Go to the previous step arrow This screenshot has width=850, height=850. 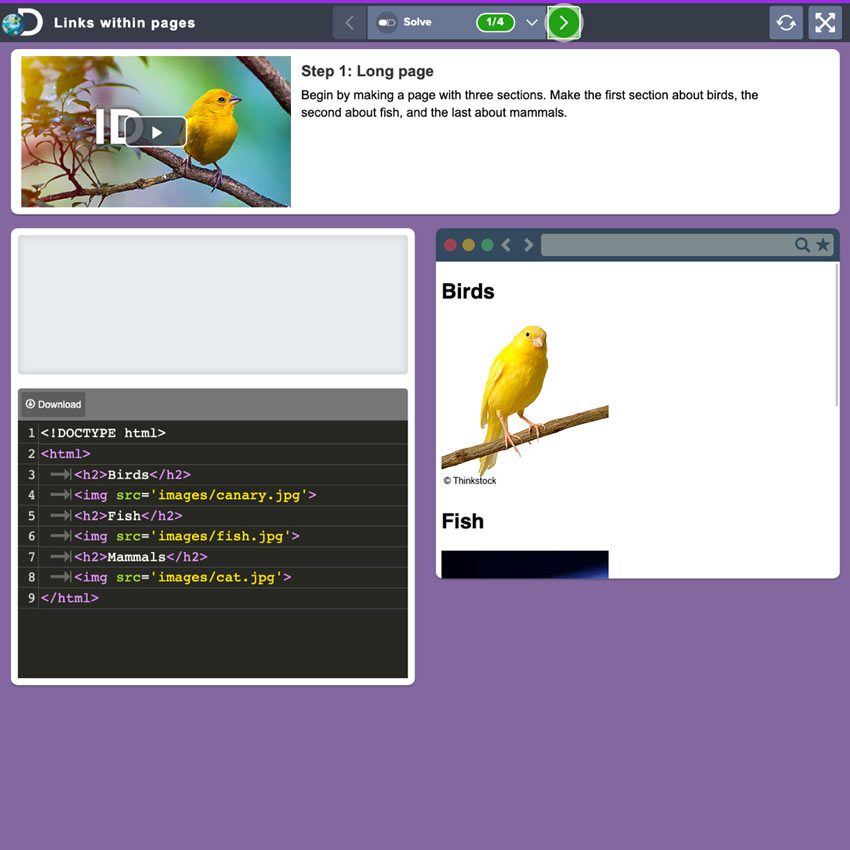pos(349,22)
